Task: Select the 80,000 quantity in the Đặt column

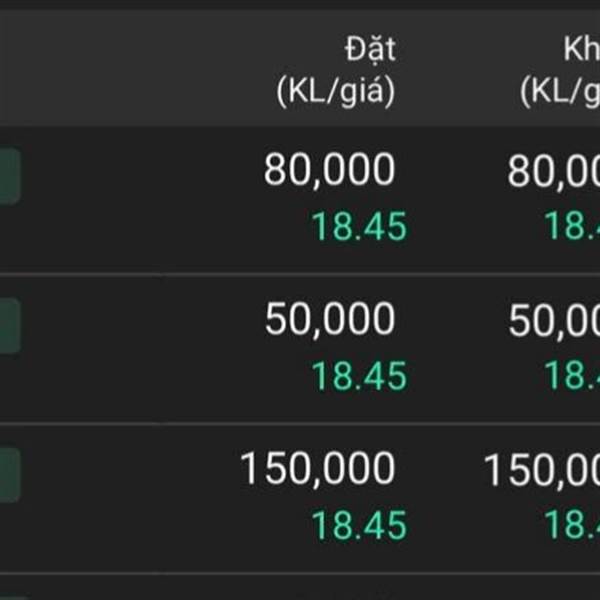Action: point(330,172)
